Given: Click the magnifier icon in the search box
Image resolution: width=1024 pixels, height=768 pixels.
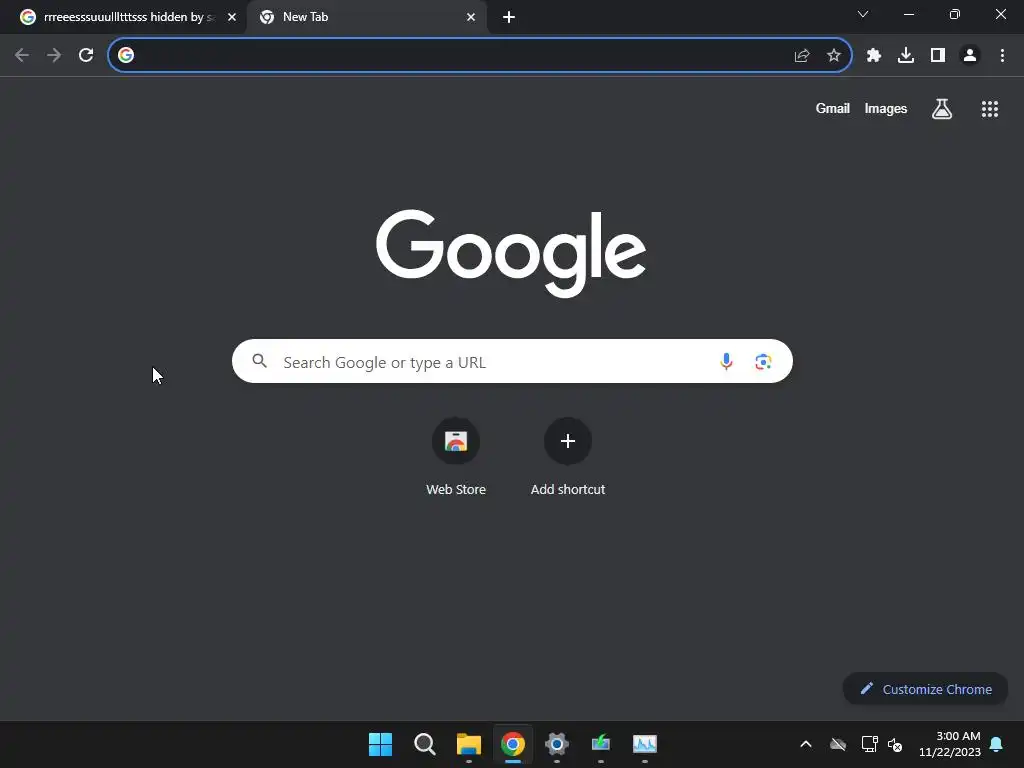Looking at the screenshot, I should click(259, 360).
